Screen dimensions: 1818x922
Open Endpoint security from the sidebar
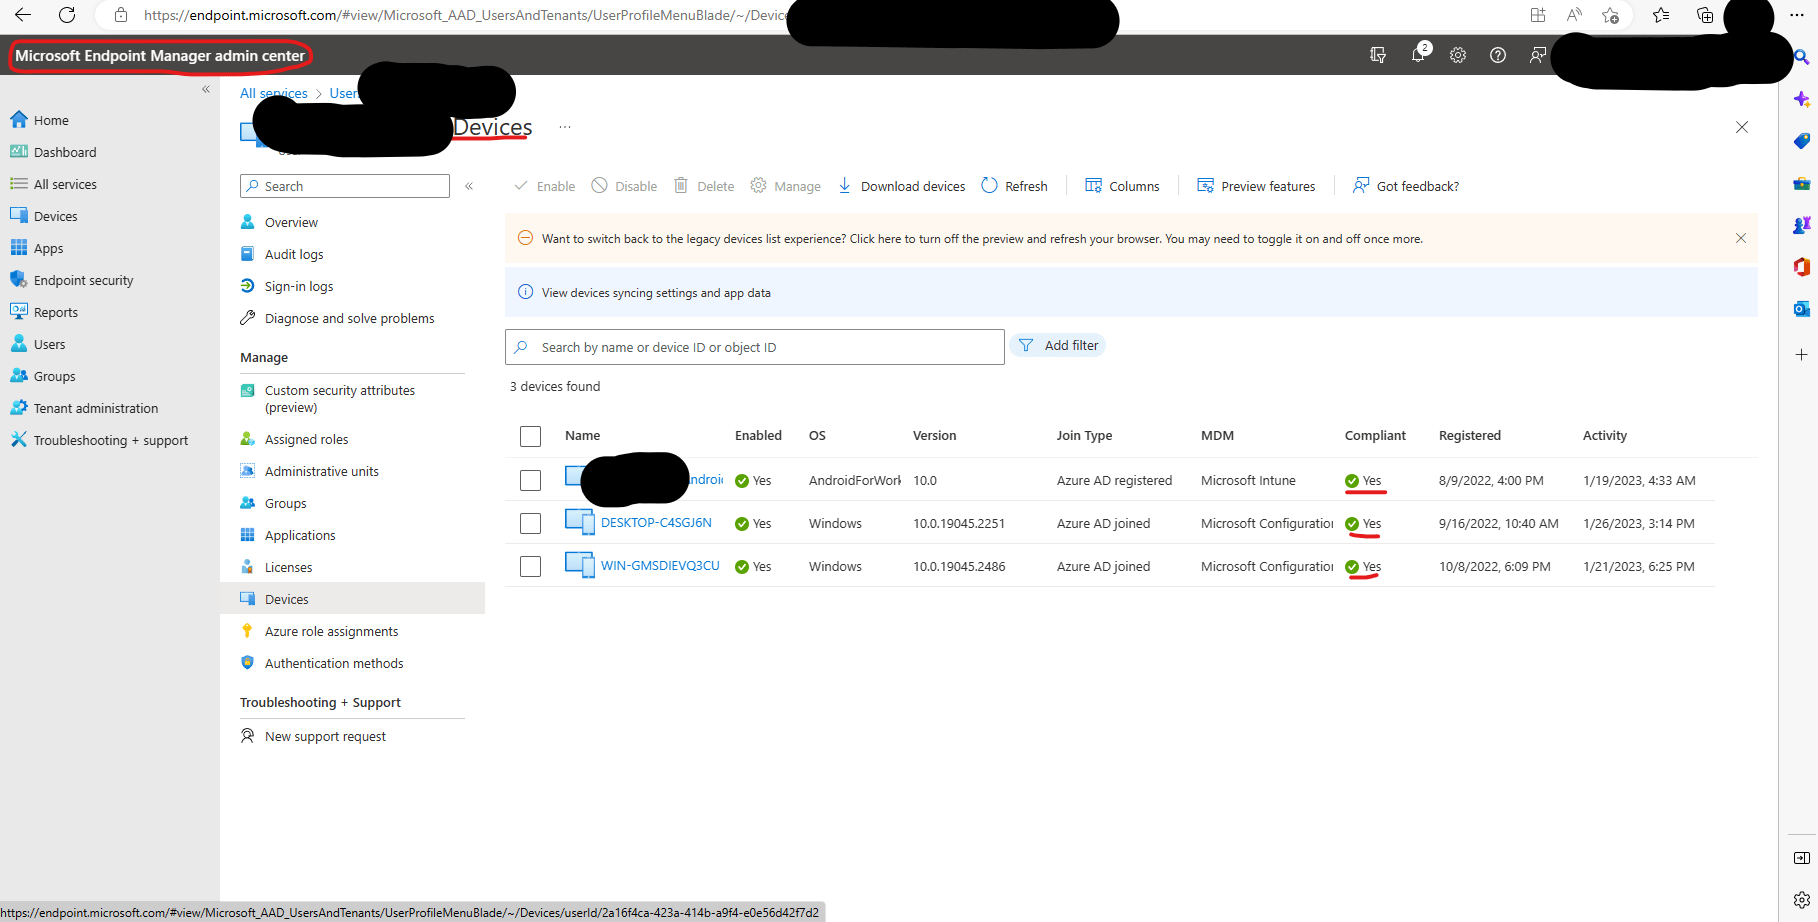(82, 279)
